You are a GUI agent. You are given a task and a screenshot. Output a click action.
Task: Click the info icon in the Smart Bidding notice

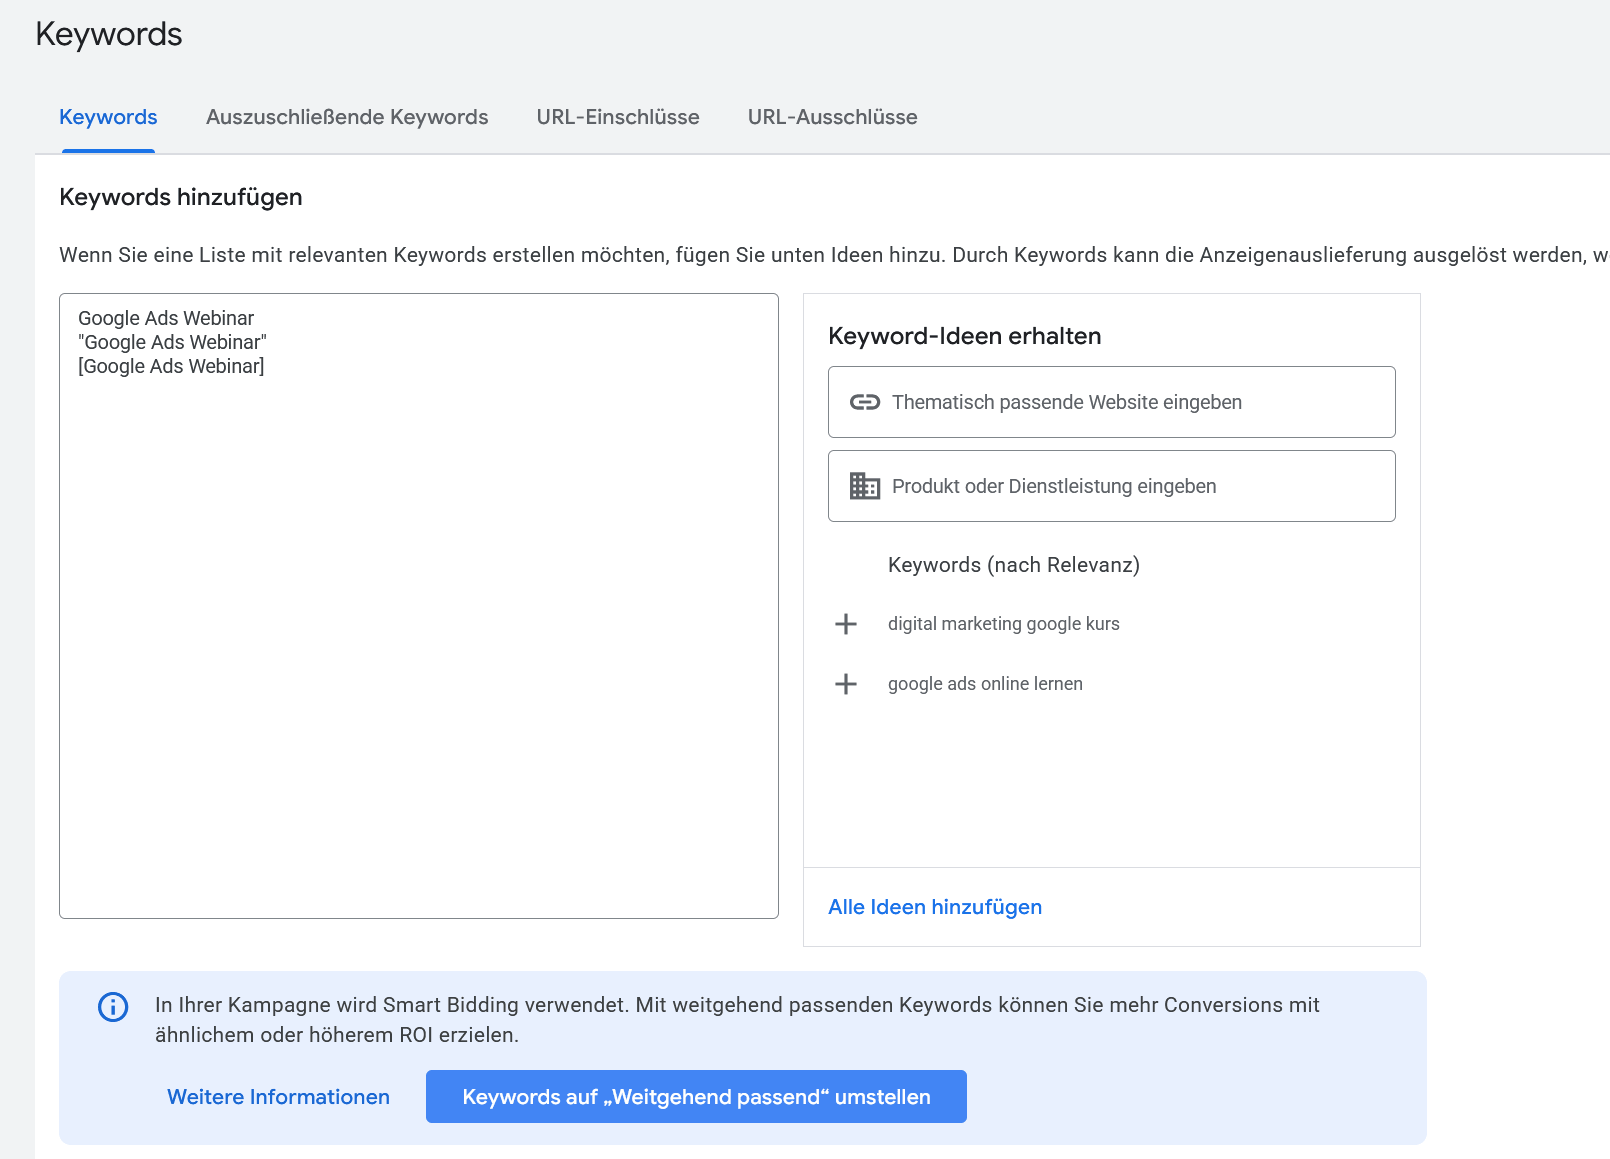[113, 1007]
